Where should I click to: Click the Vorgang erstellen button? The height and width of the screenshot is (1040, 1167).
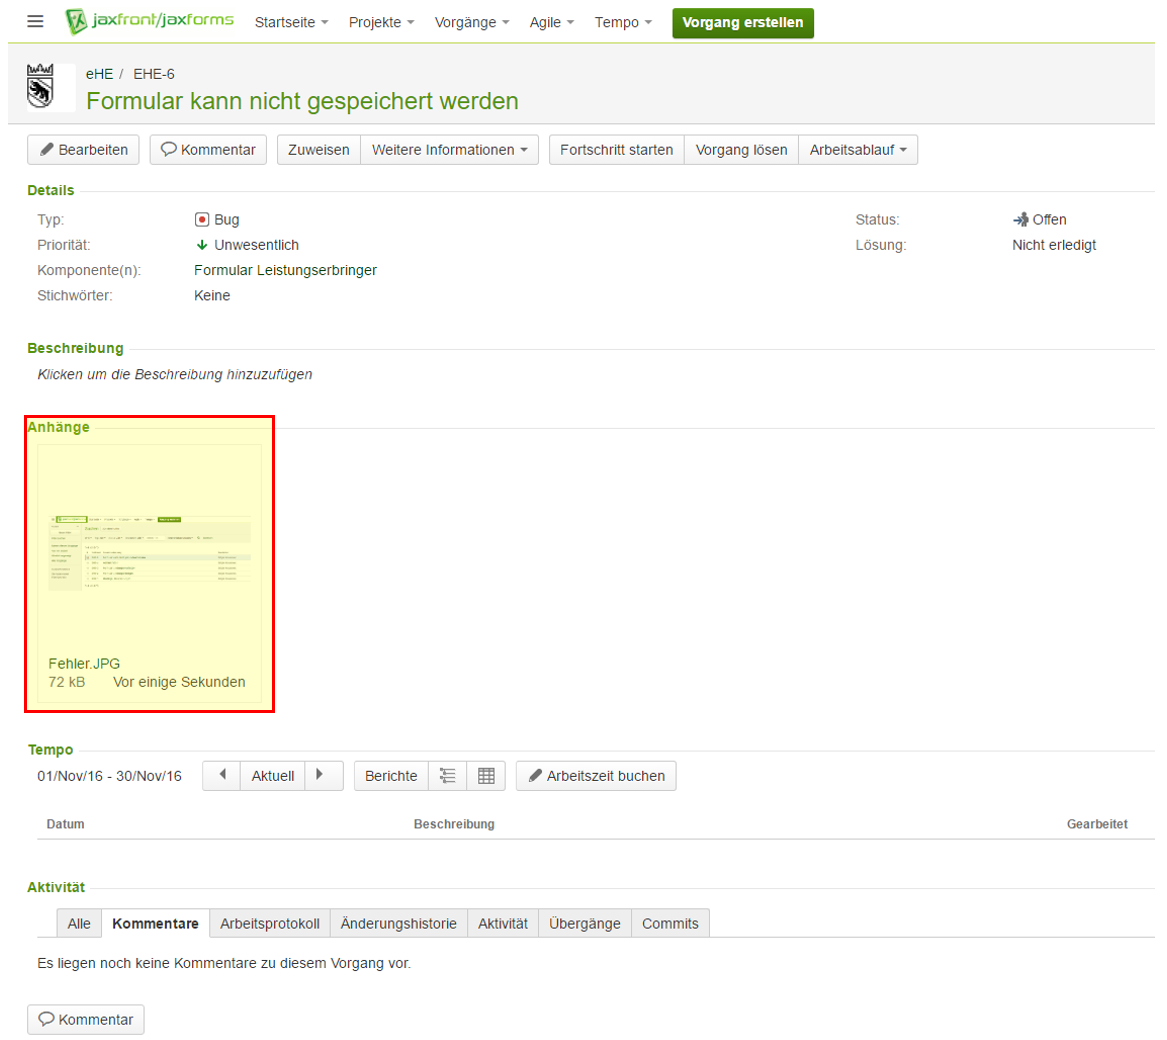click(x=742, y=22)
